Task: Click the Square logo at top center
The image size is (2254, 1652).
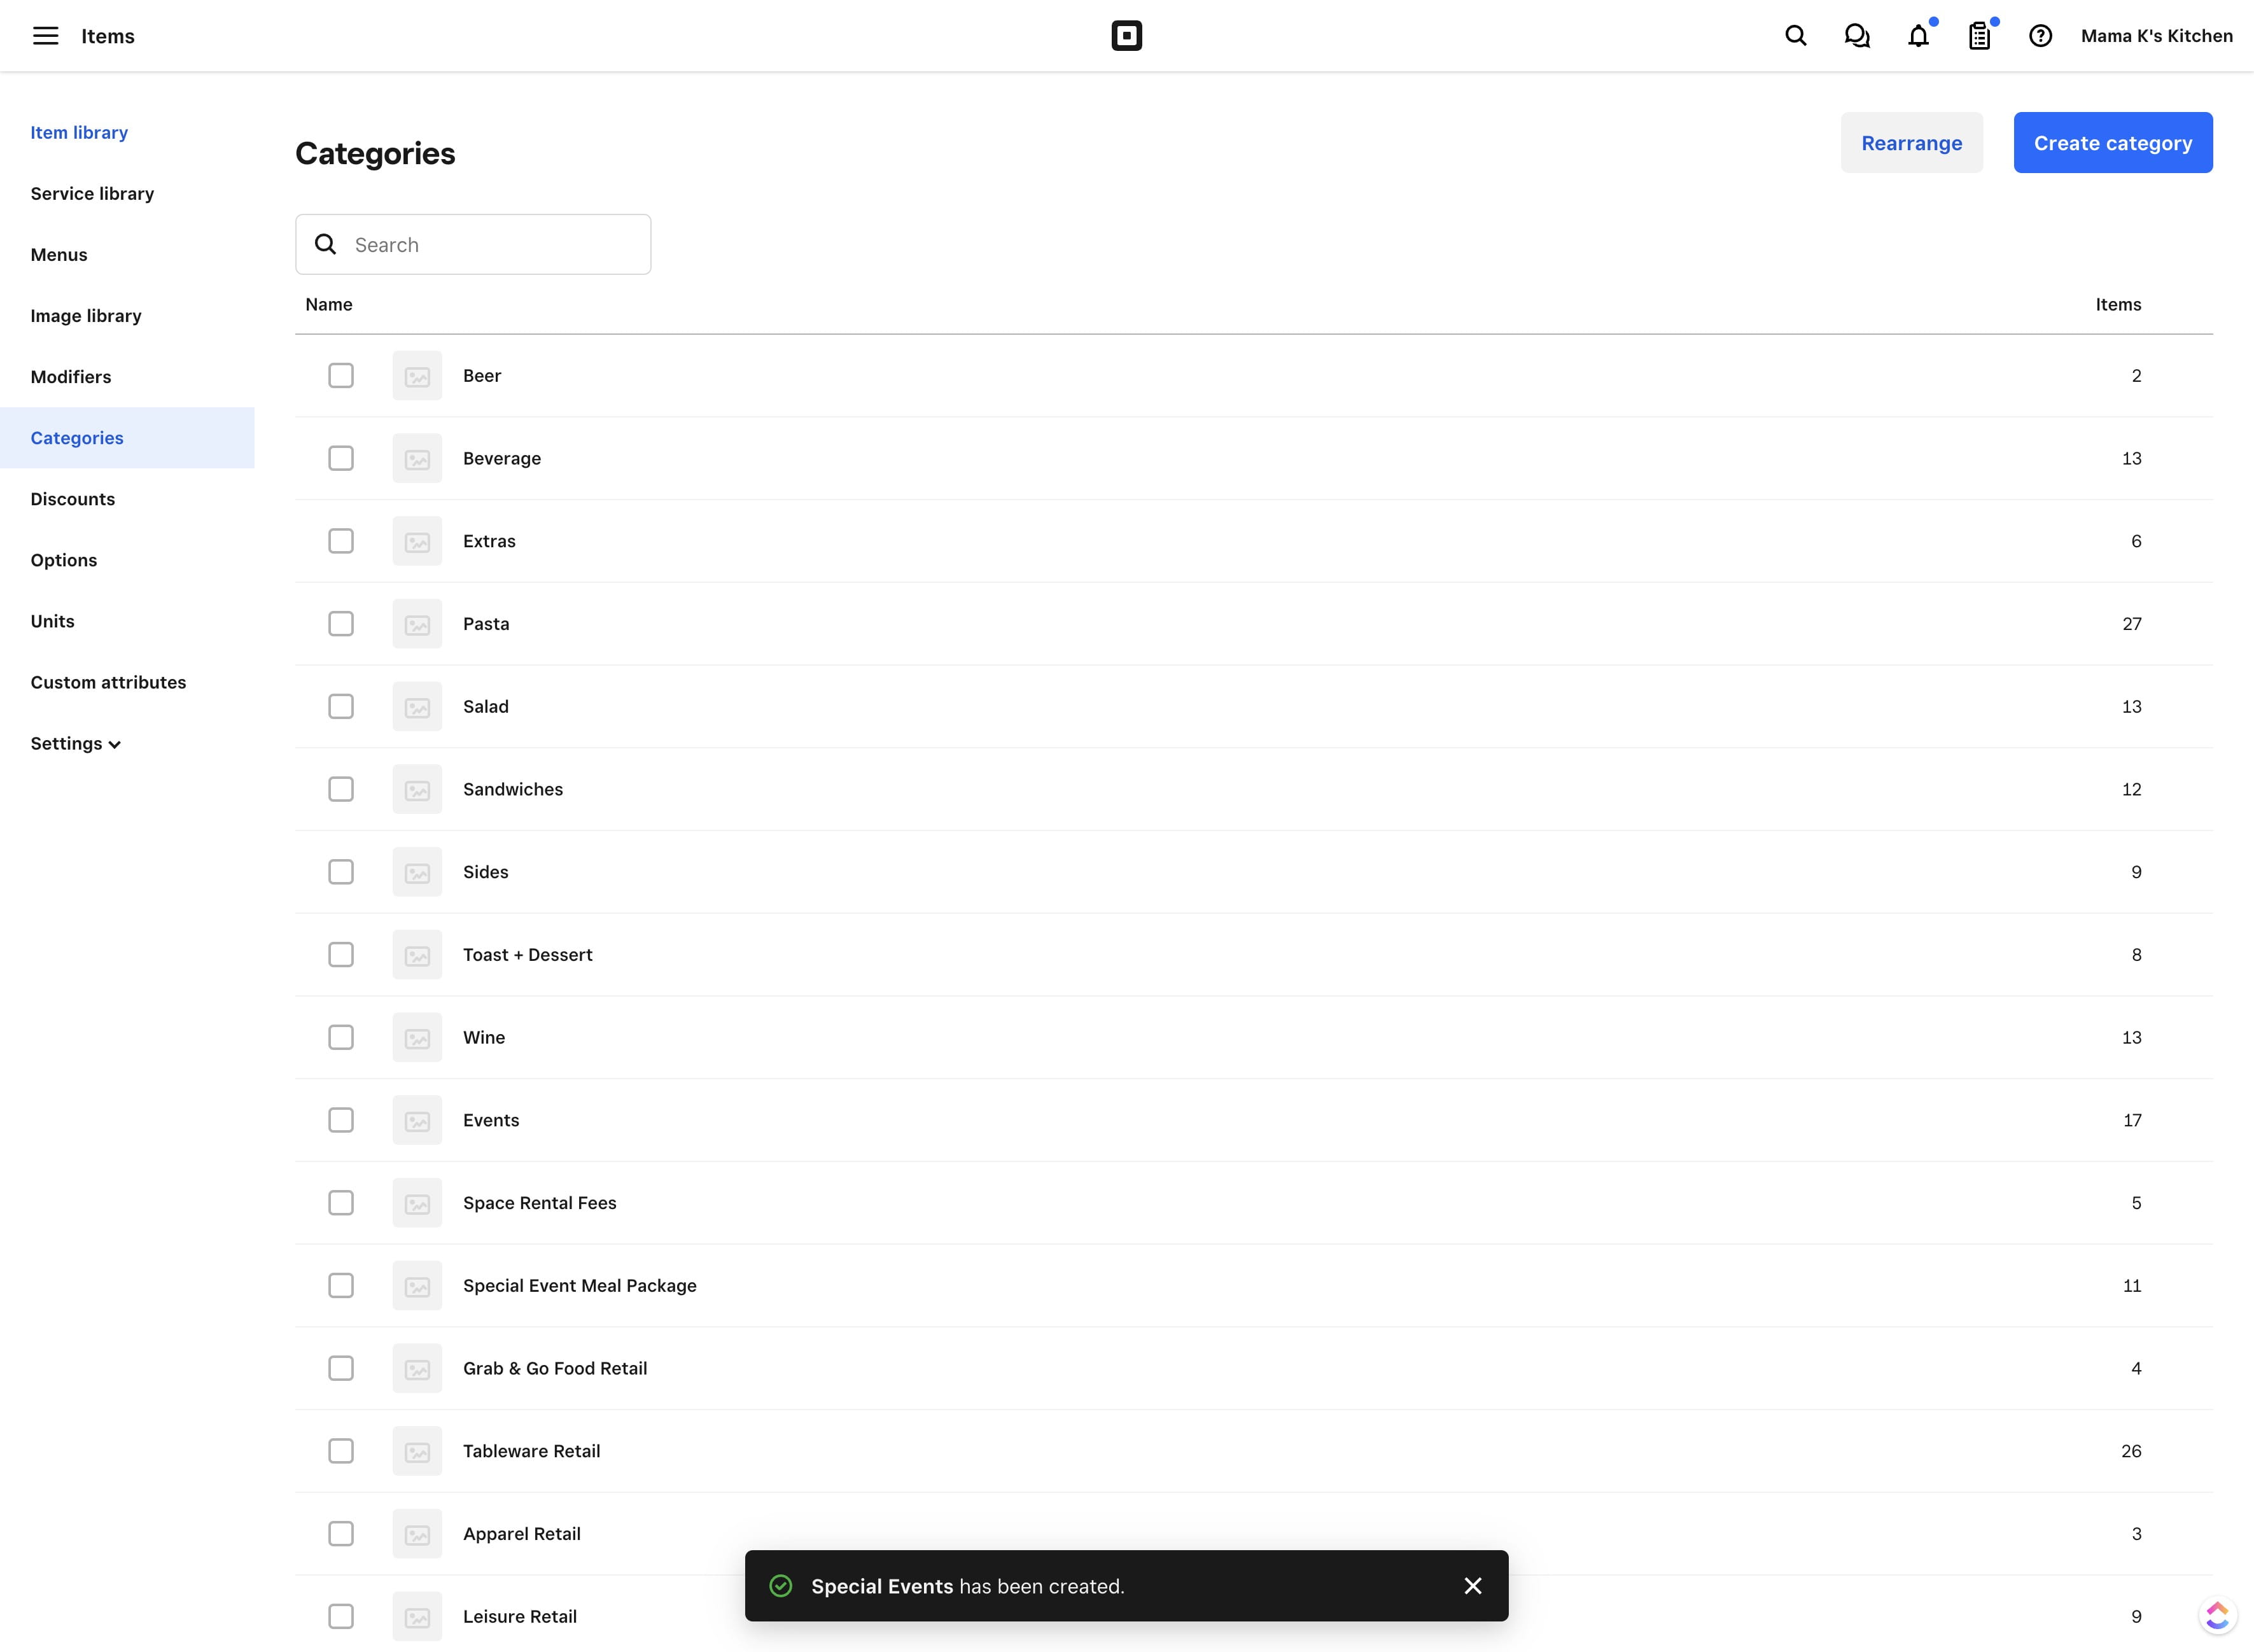Action: pyautogui.click(x=1126, y=35)
